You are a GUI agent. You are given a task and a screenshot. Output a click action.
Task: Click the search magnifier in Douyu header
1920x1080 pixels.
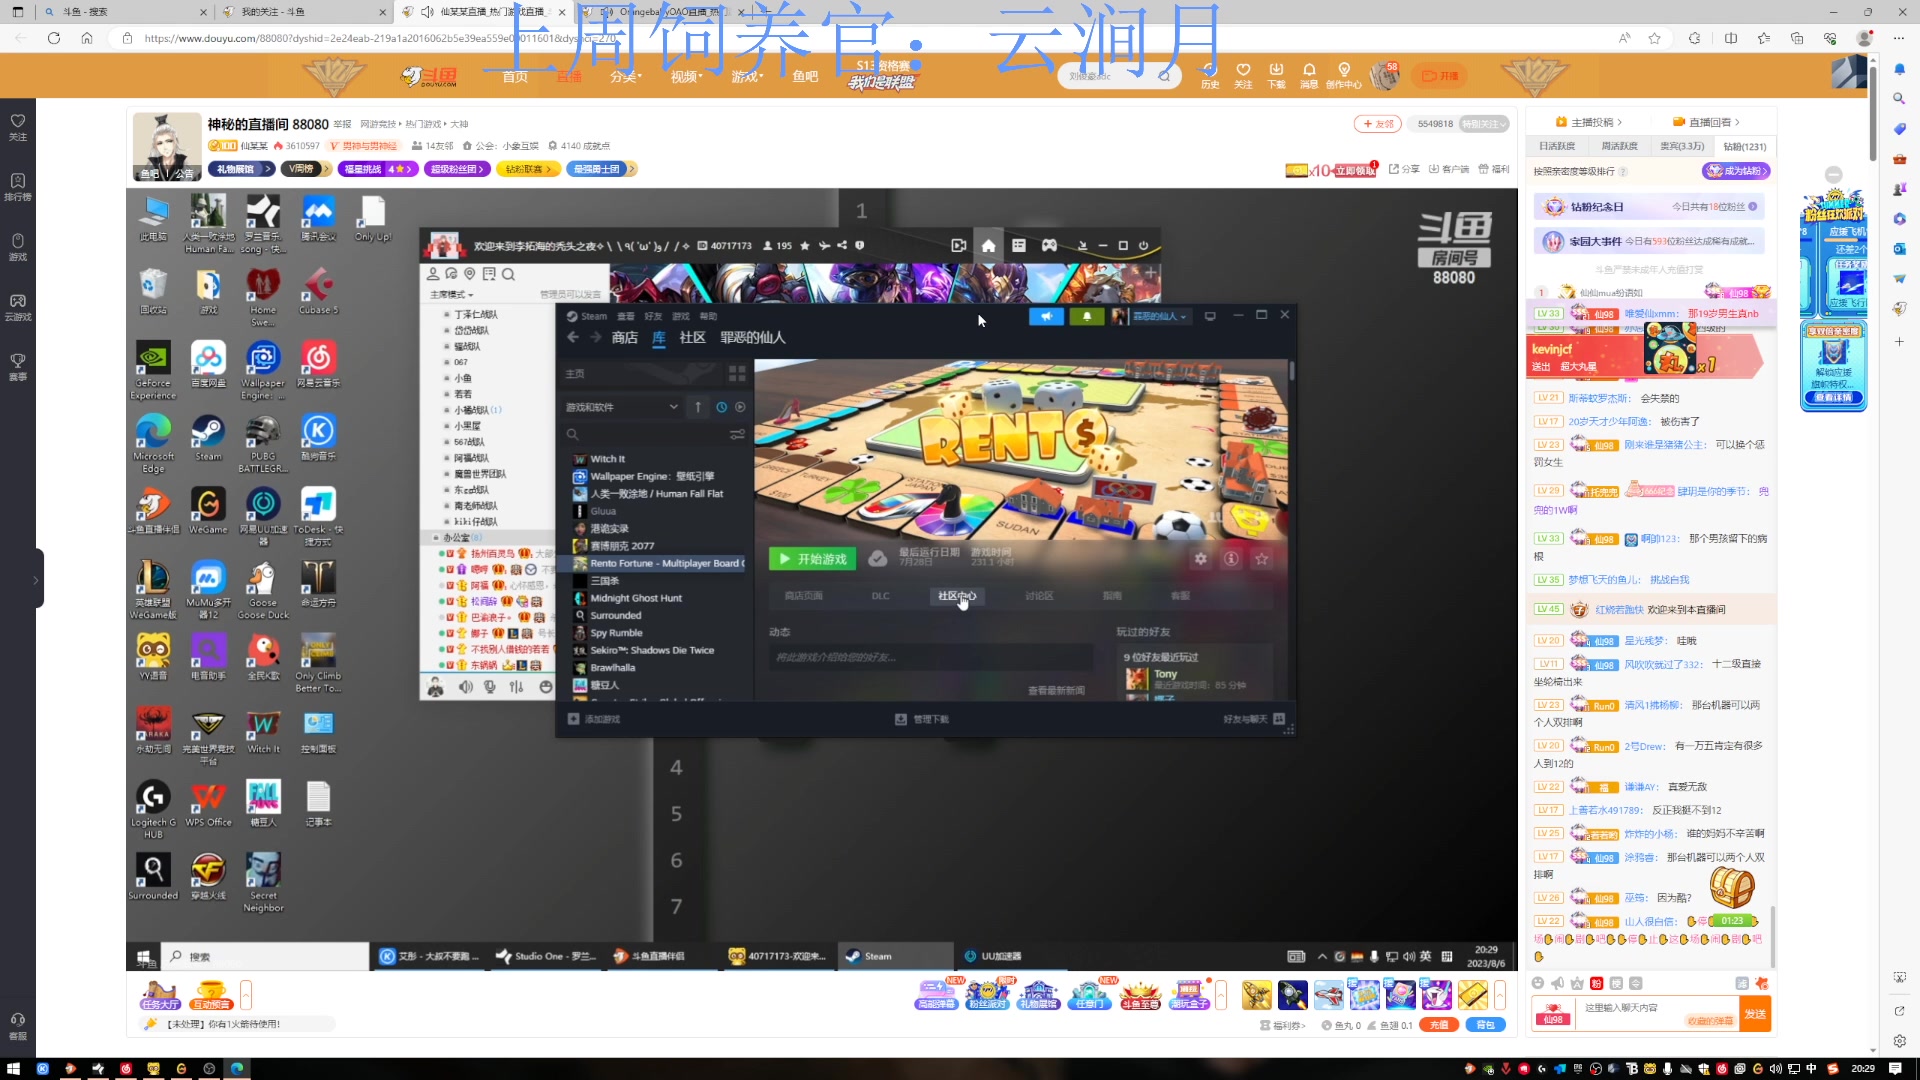[x=1164, y=76]
